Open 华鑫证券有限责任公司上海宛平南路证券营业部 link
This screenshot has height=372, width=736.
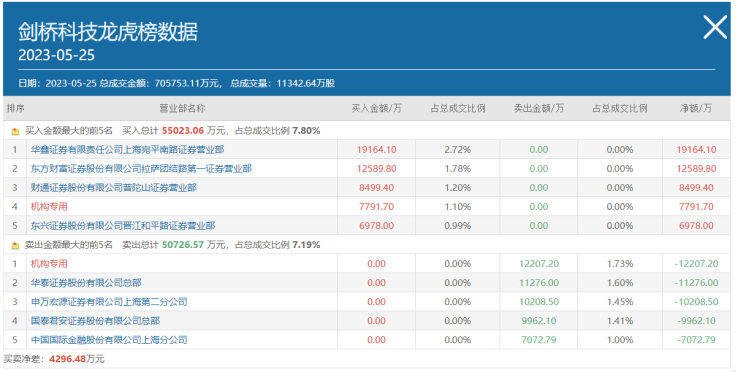127,150
